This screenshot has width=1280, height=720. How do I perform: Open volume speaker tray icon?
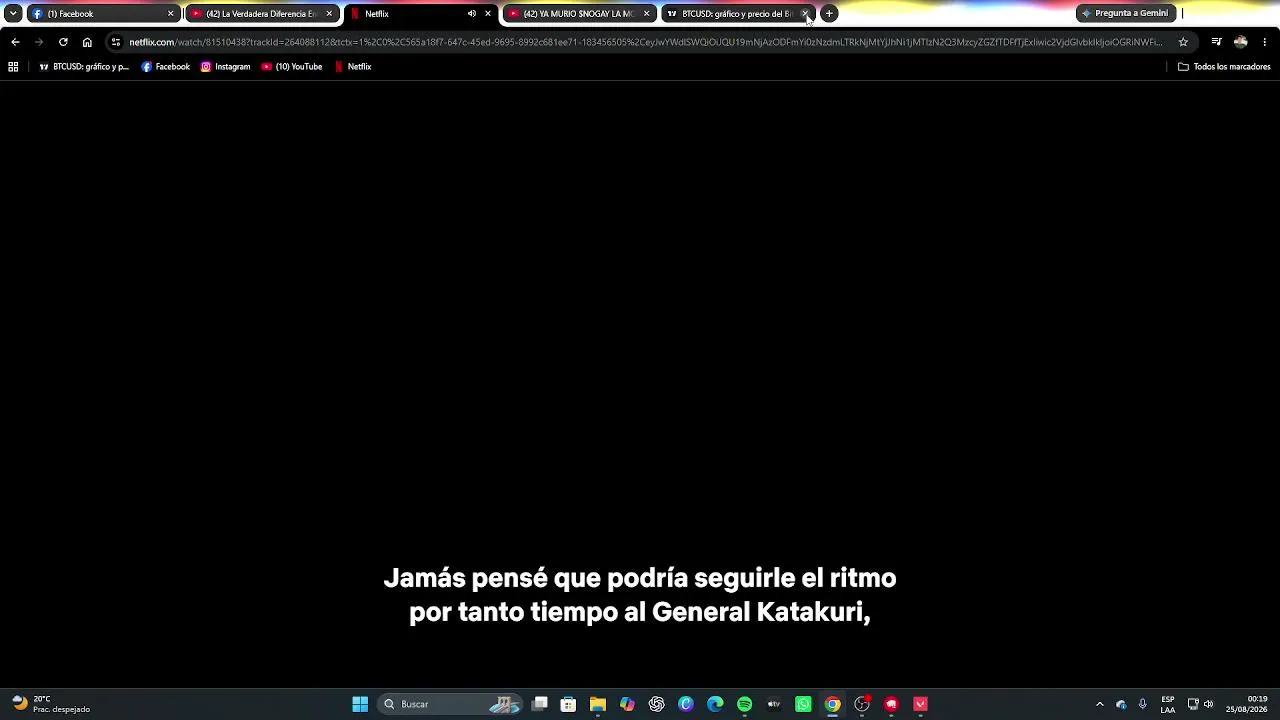[1208, 704]
